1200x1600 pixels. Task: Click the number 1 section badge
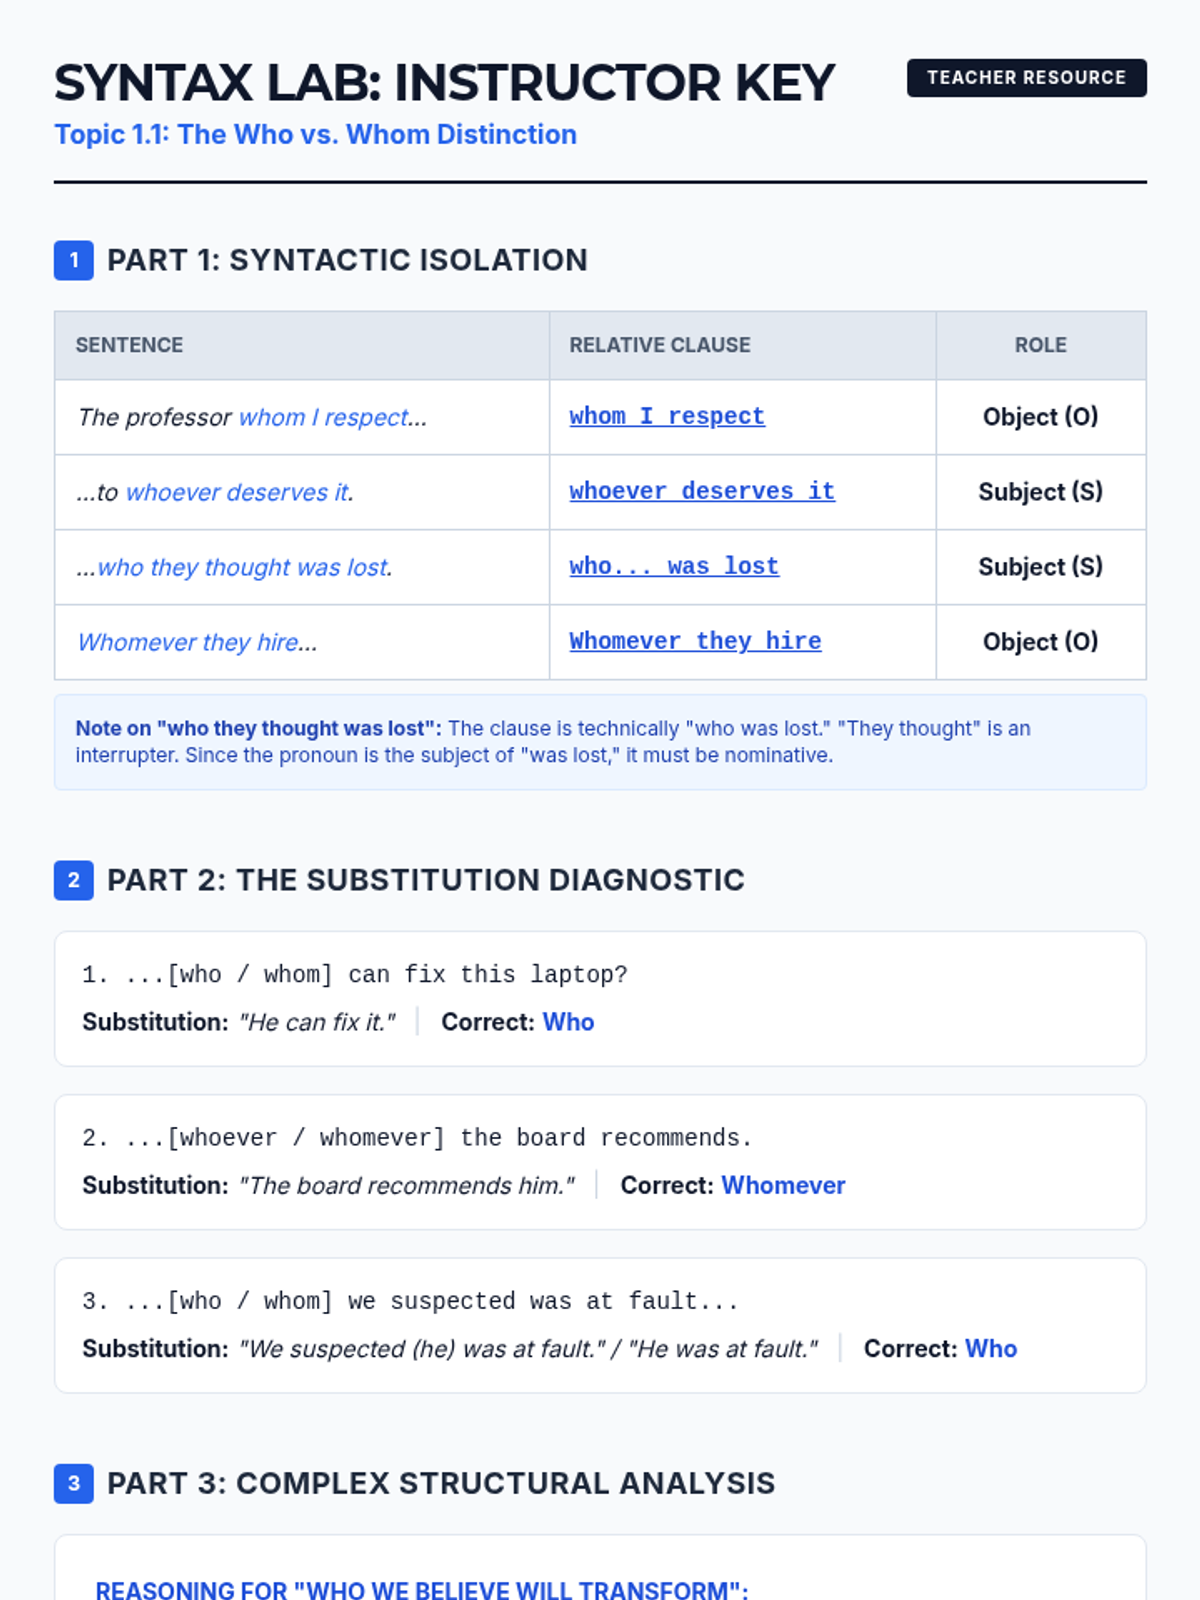73,260
